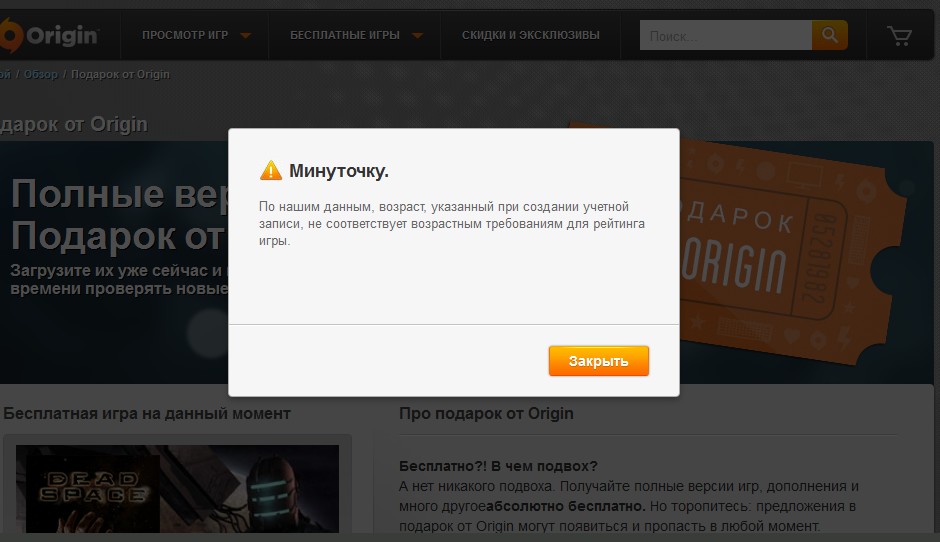Click the age requirement message text
940x542 pixels.
tap(451, 223)
